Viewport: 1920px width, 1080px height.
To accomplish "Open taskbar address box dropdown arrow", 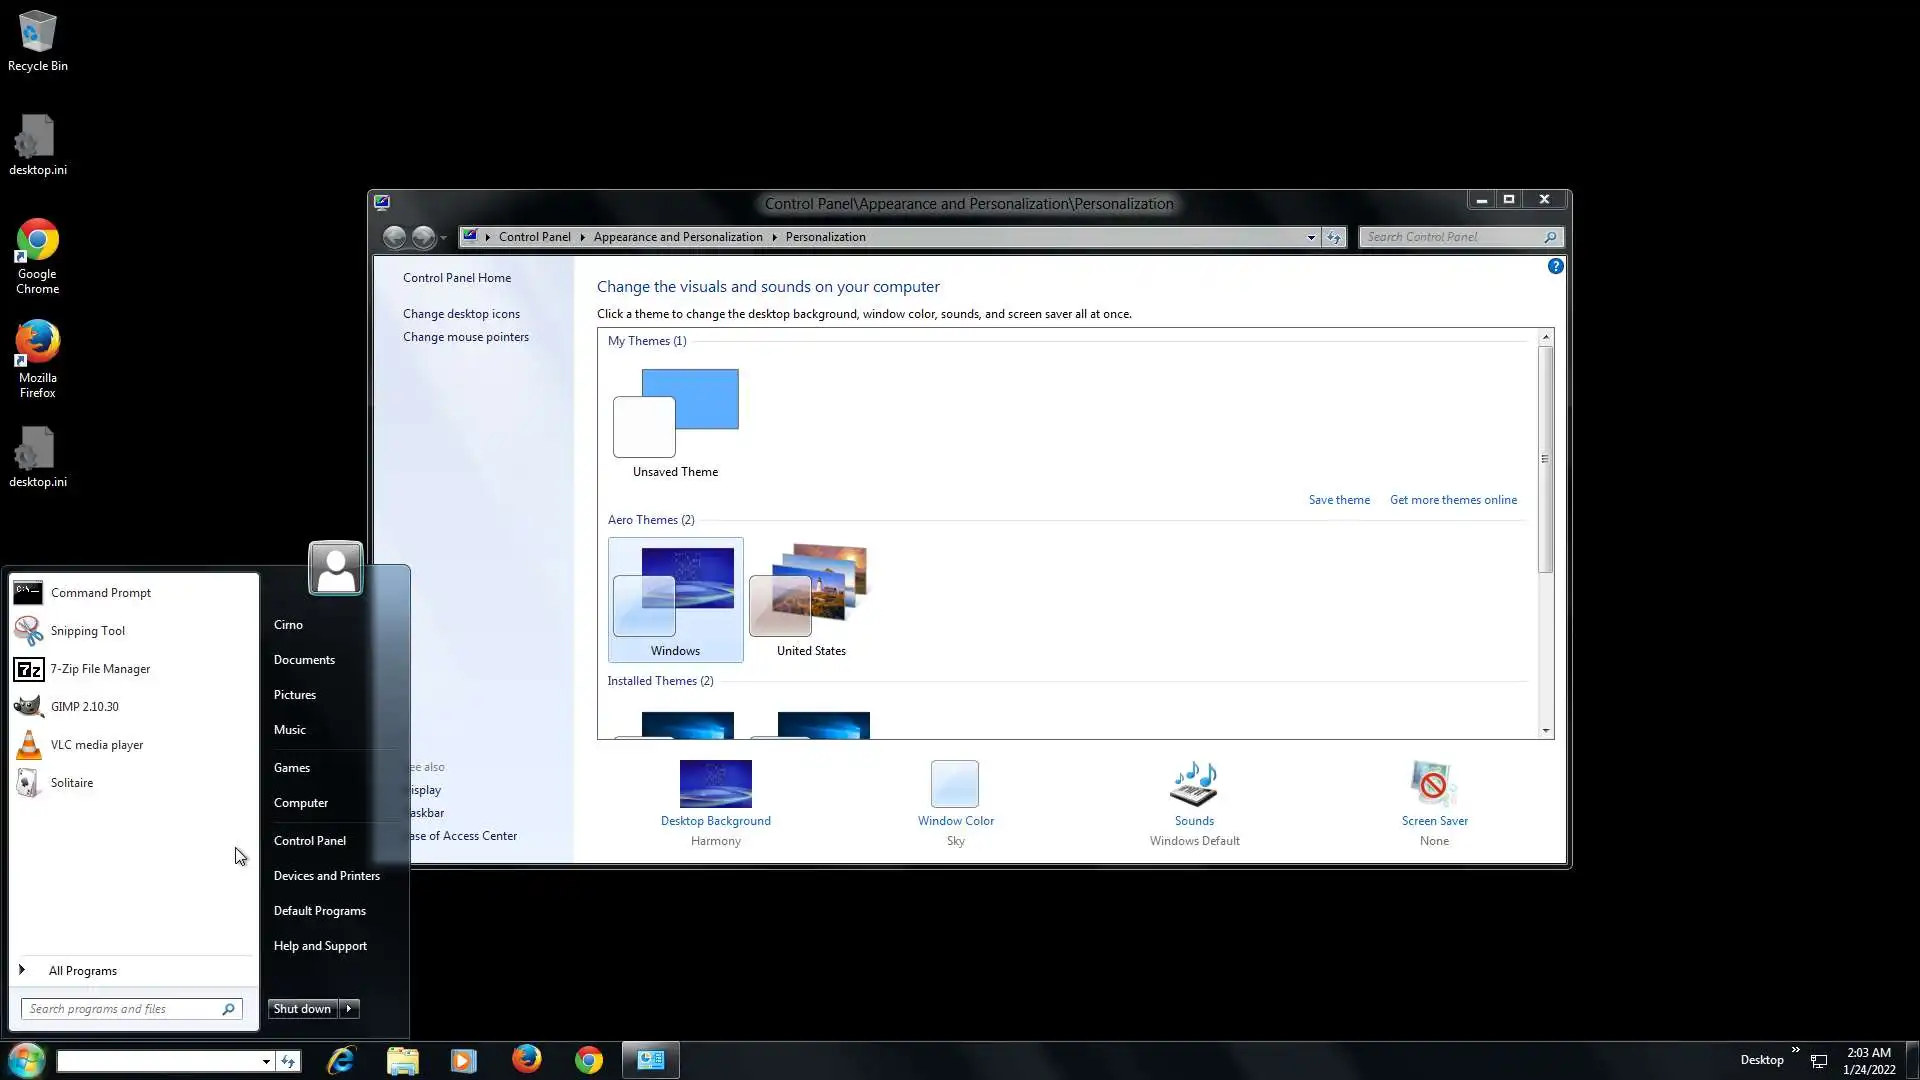I will coord(266,1061).
